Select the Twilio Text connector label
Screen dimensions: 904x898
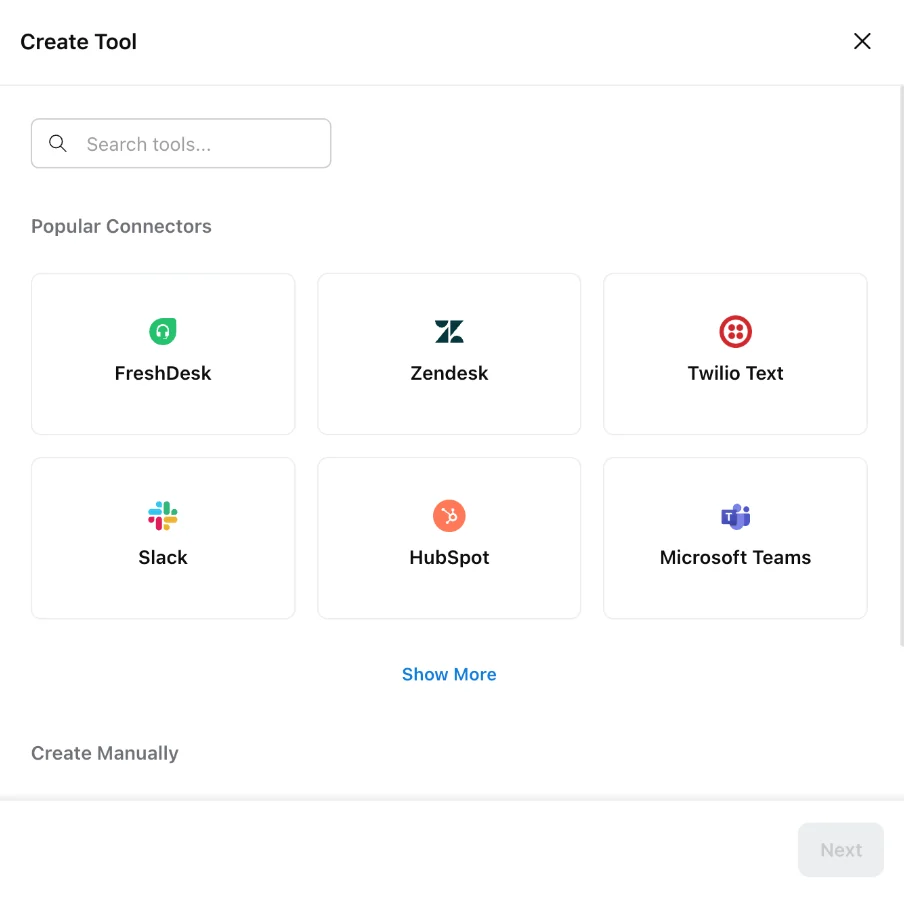point(735,373)
